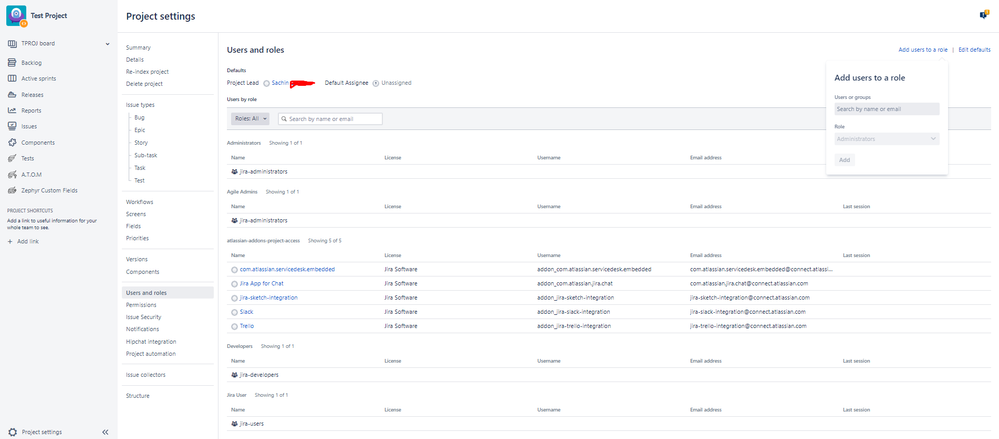The width and height of the screenshot is (999, 439).
Task: Focus the Users or groups search field
Action: 887,109
